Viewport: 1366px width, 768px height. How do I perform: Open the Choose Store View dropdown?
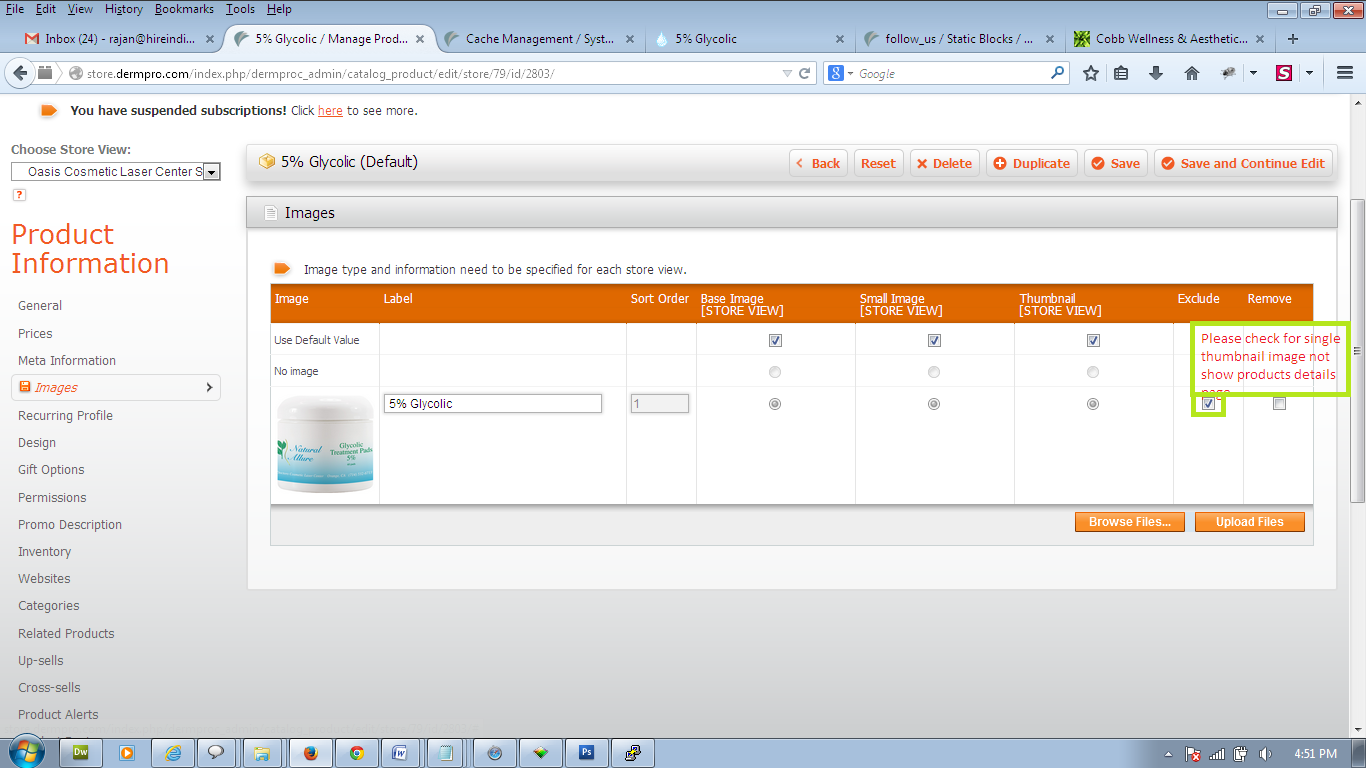115,172
